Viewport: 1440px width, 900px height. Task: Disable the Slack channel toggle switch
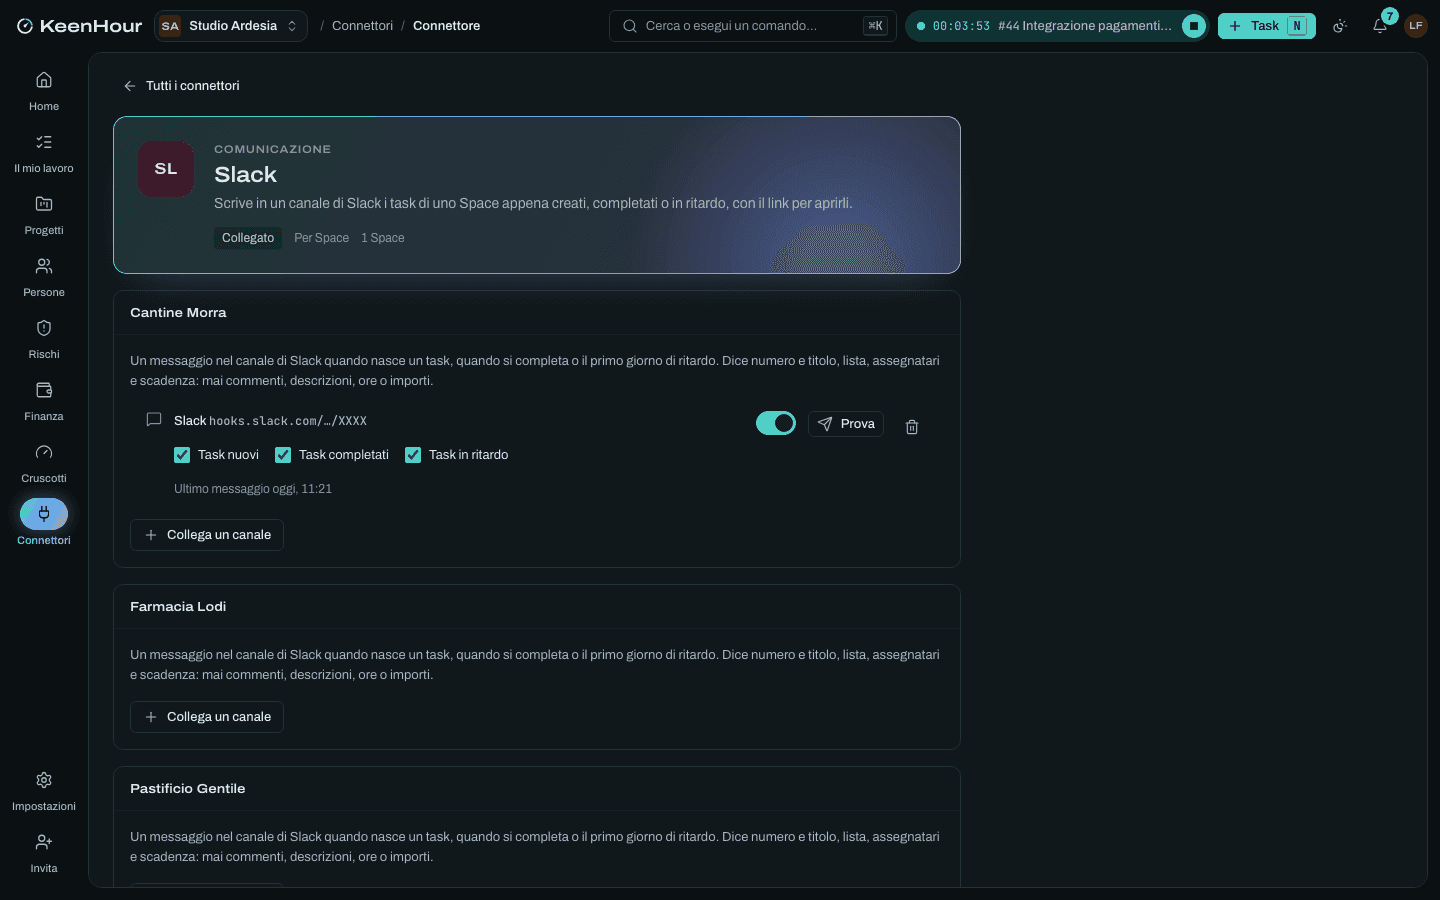(x=776, y=423)
